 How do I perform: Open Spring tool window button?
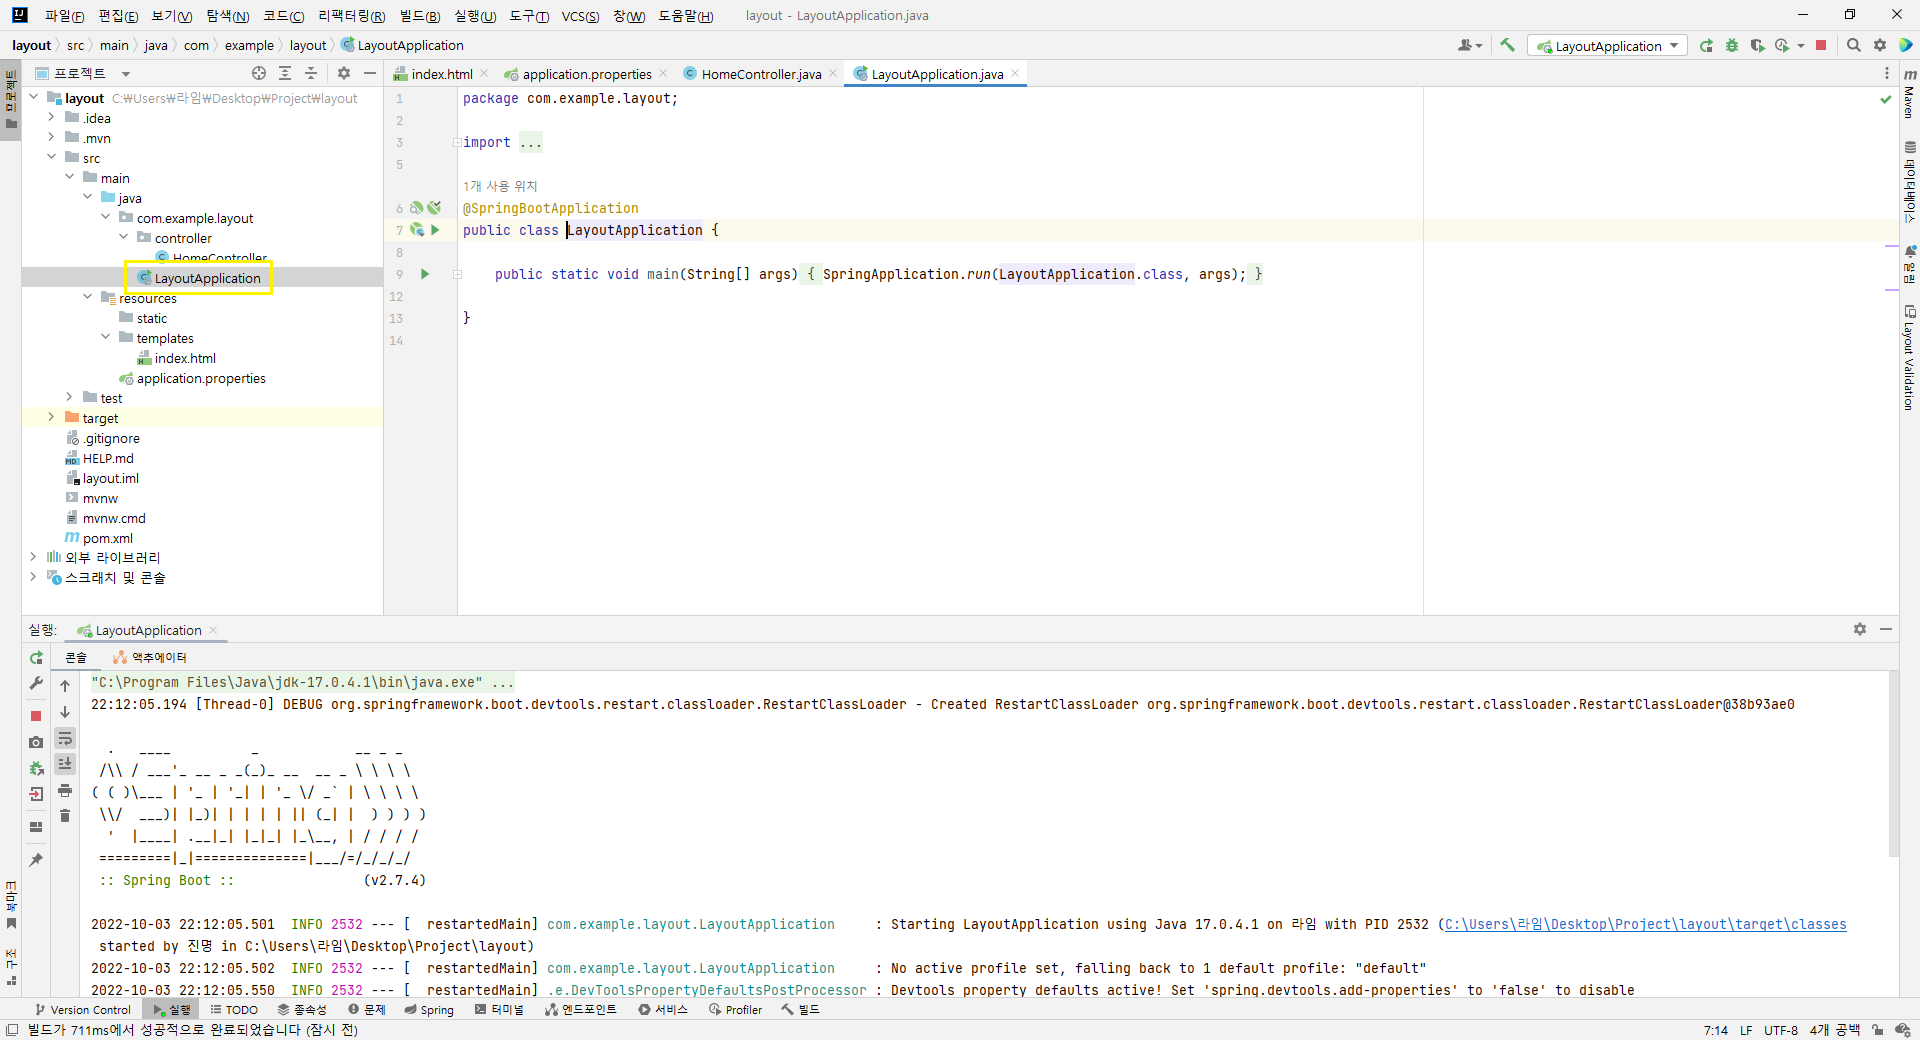[429, 1010]
